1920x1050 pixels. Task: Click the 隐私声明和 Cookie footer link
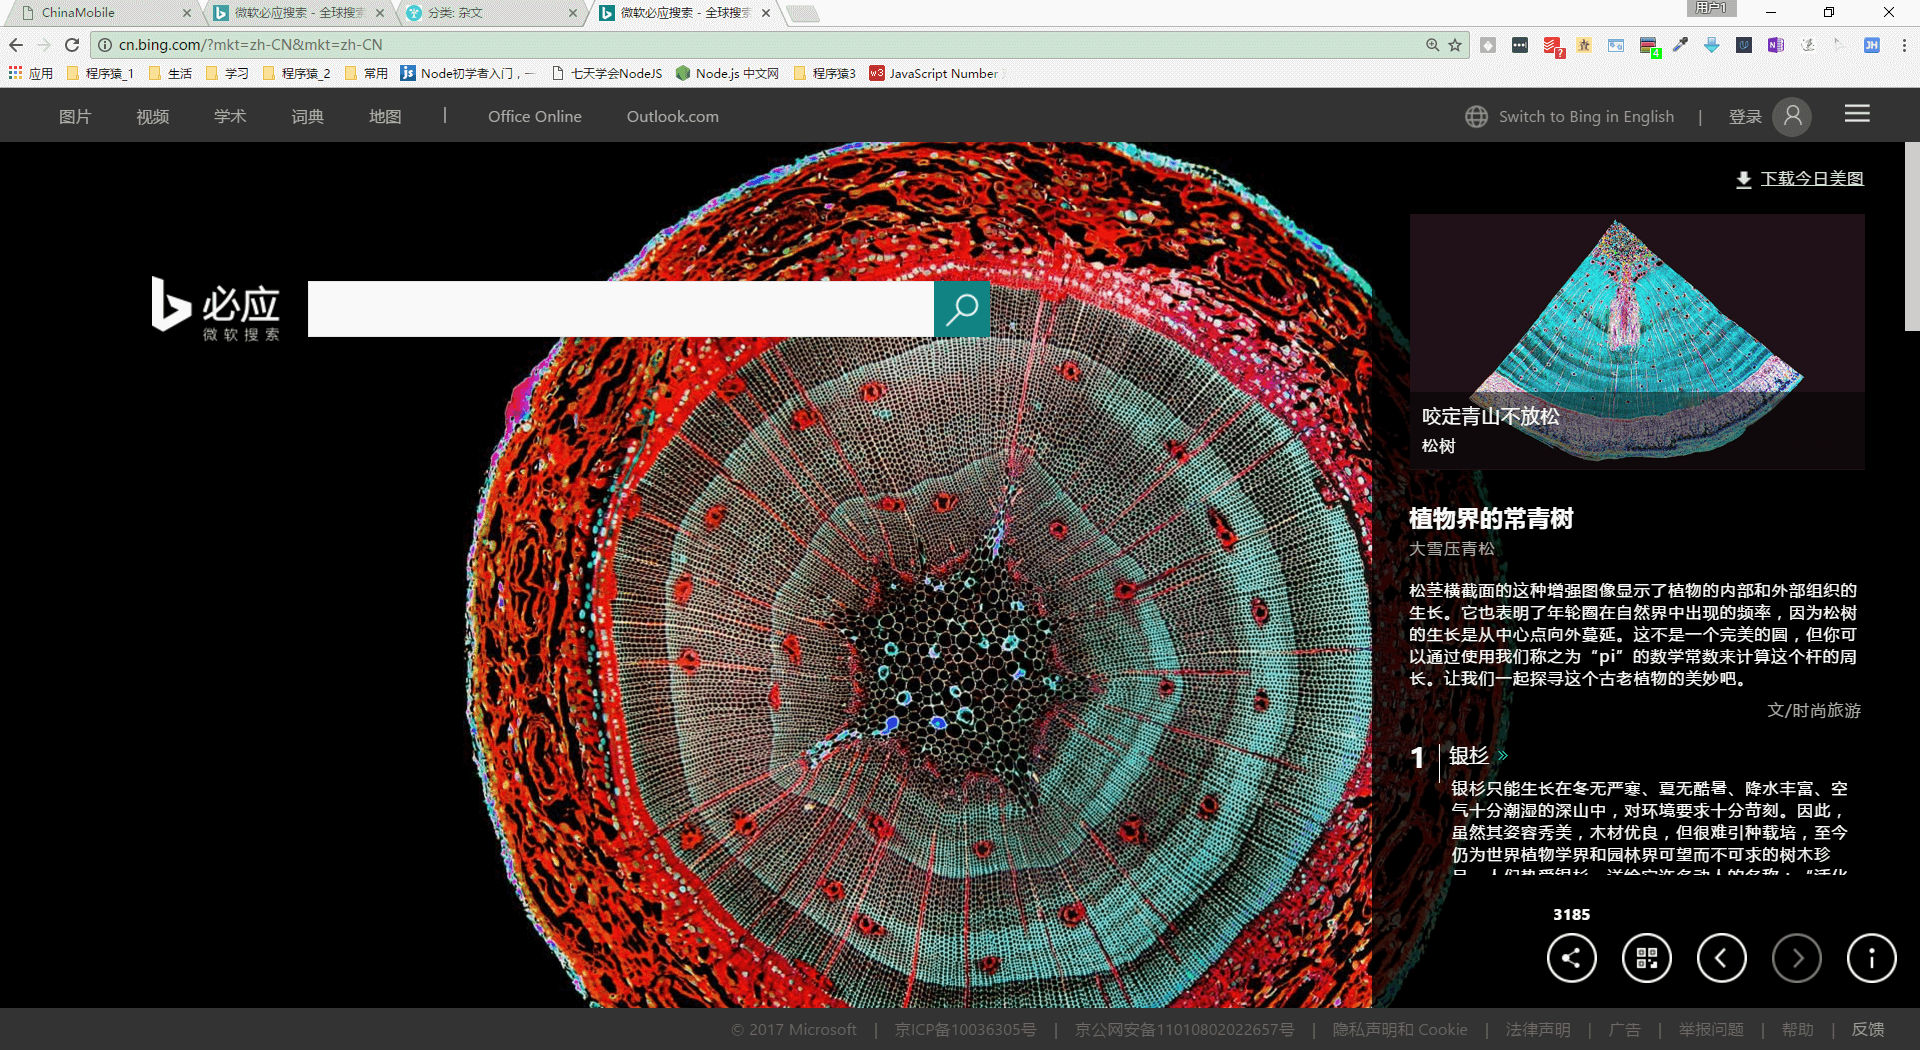(x=1400, y=1030)
